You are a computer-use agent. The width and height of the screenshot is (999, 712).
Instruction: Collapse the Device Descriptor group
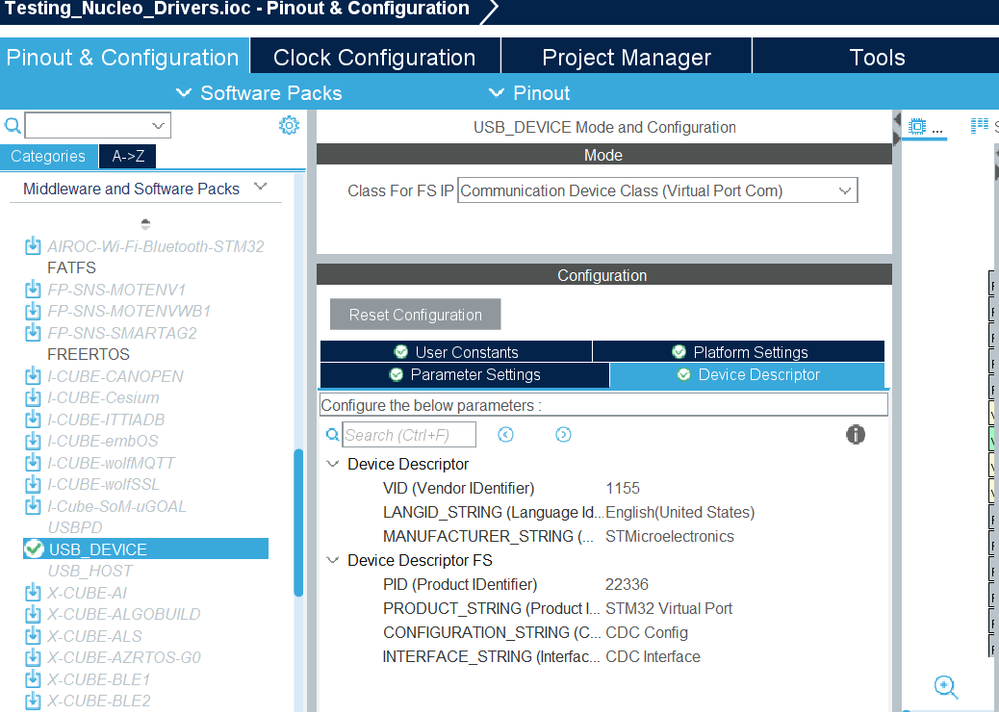click(x=333, y=464)
